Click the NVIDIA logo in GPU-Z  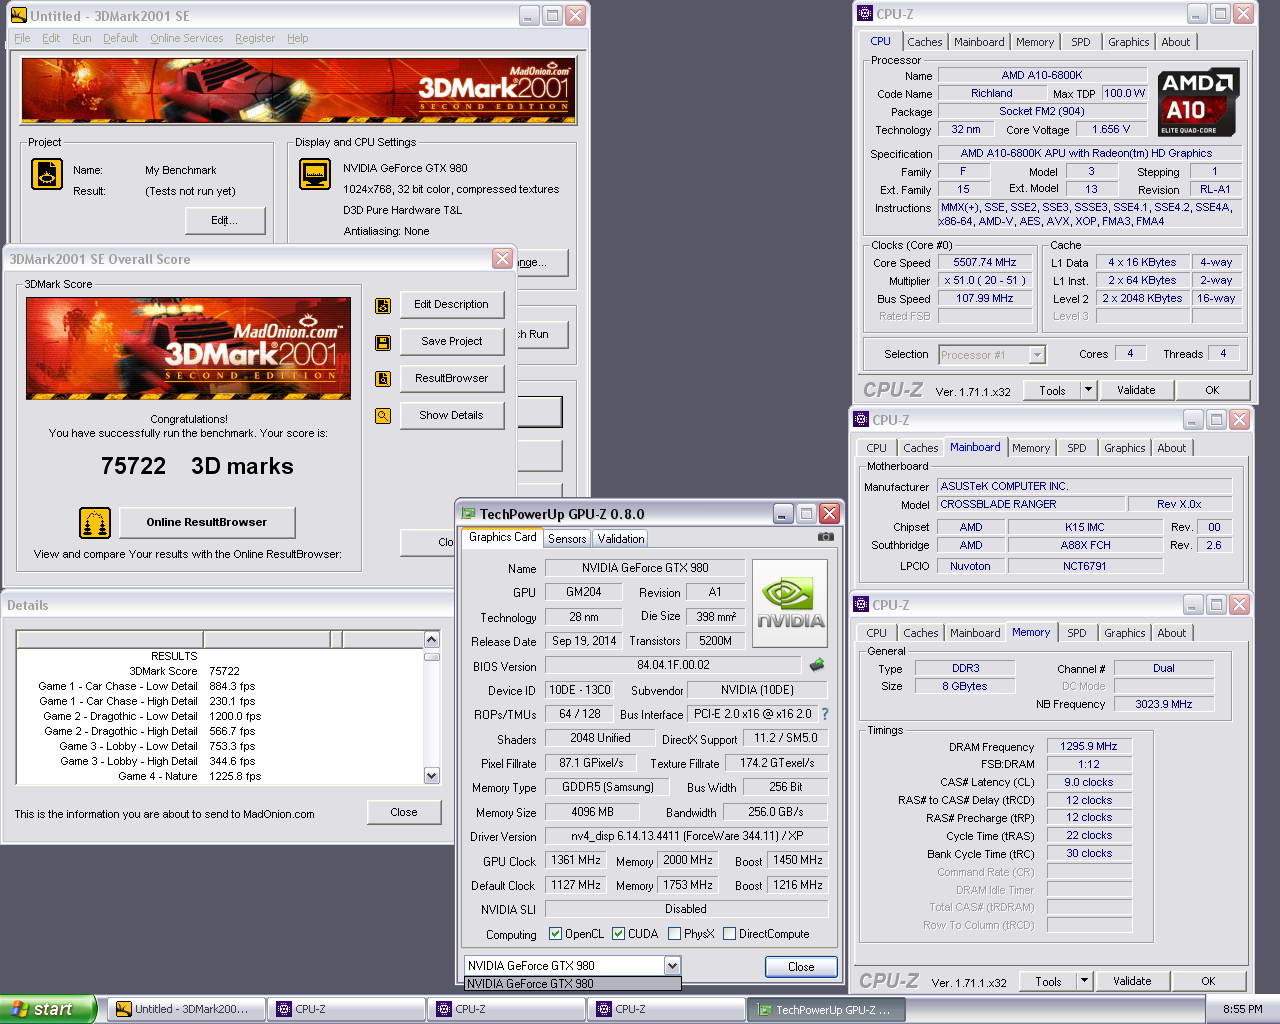(x=790, y=603)
